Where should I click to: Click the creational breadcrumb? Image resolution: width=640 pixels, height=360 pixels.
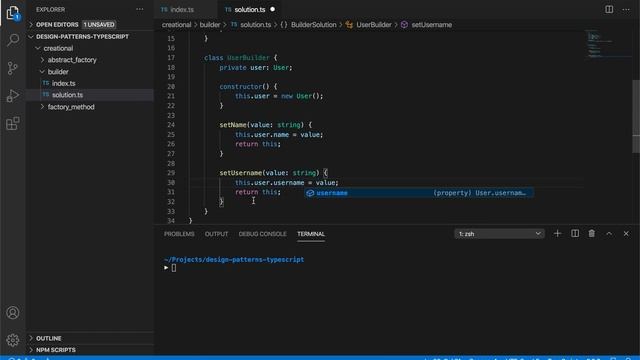(176, 25)
